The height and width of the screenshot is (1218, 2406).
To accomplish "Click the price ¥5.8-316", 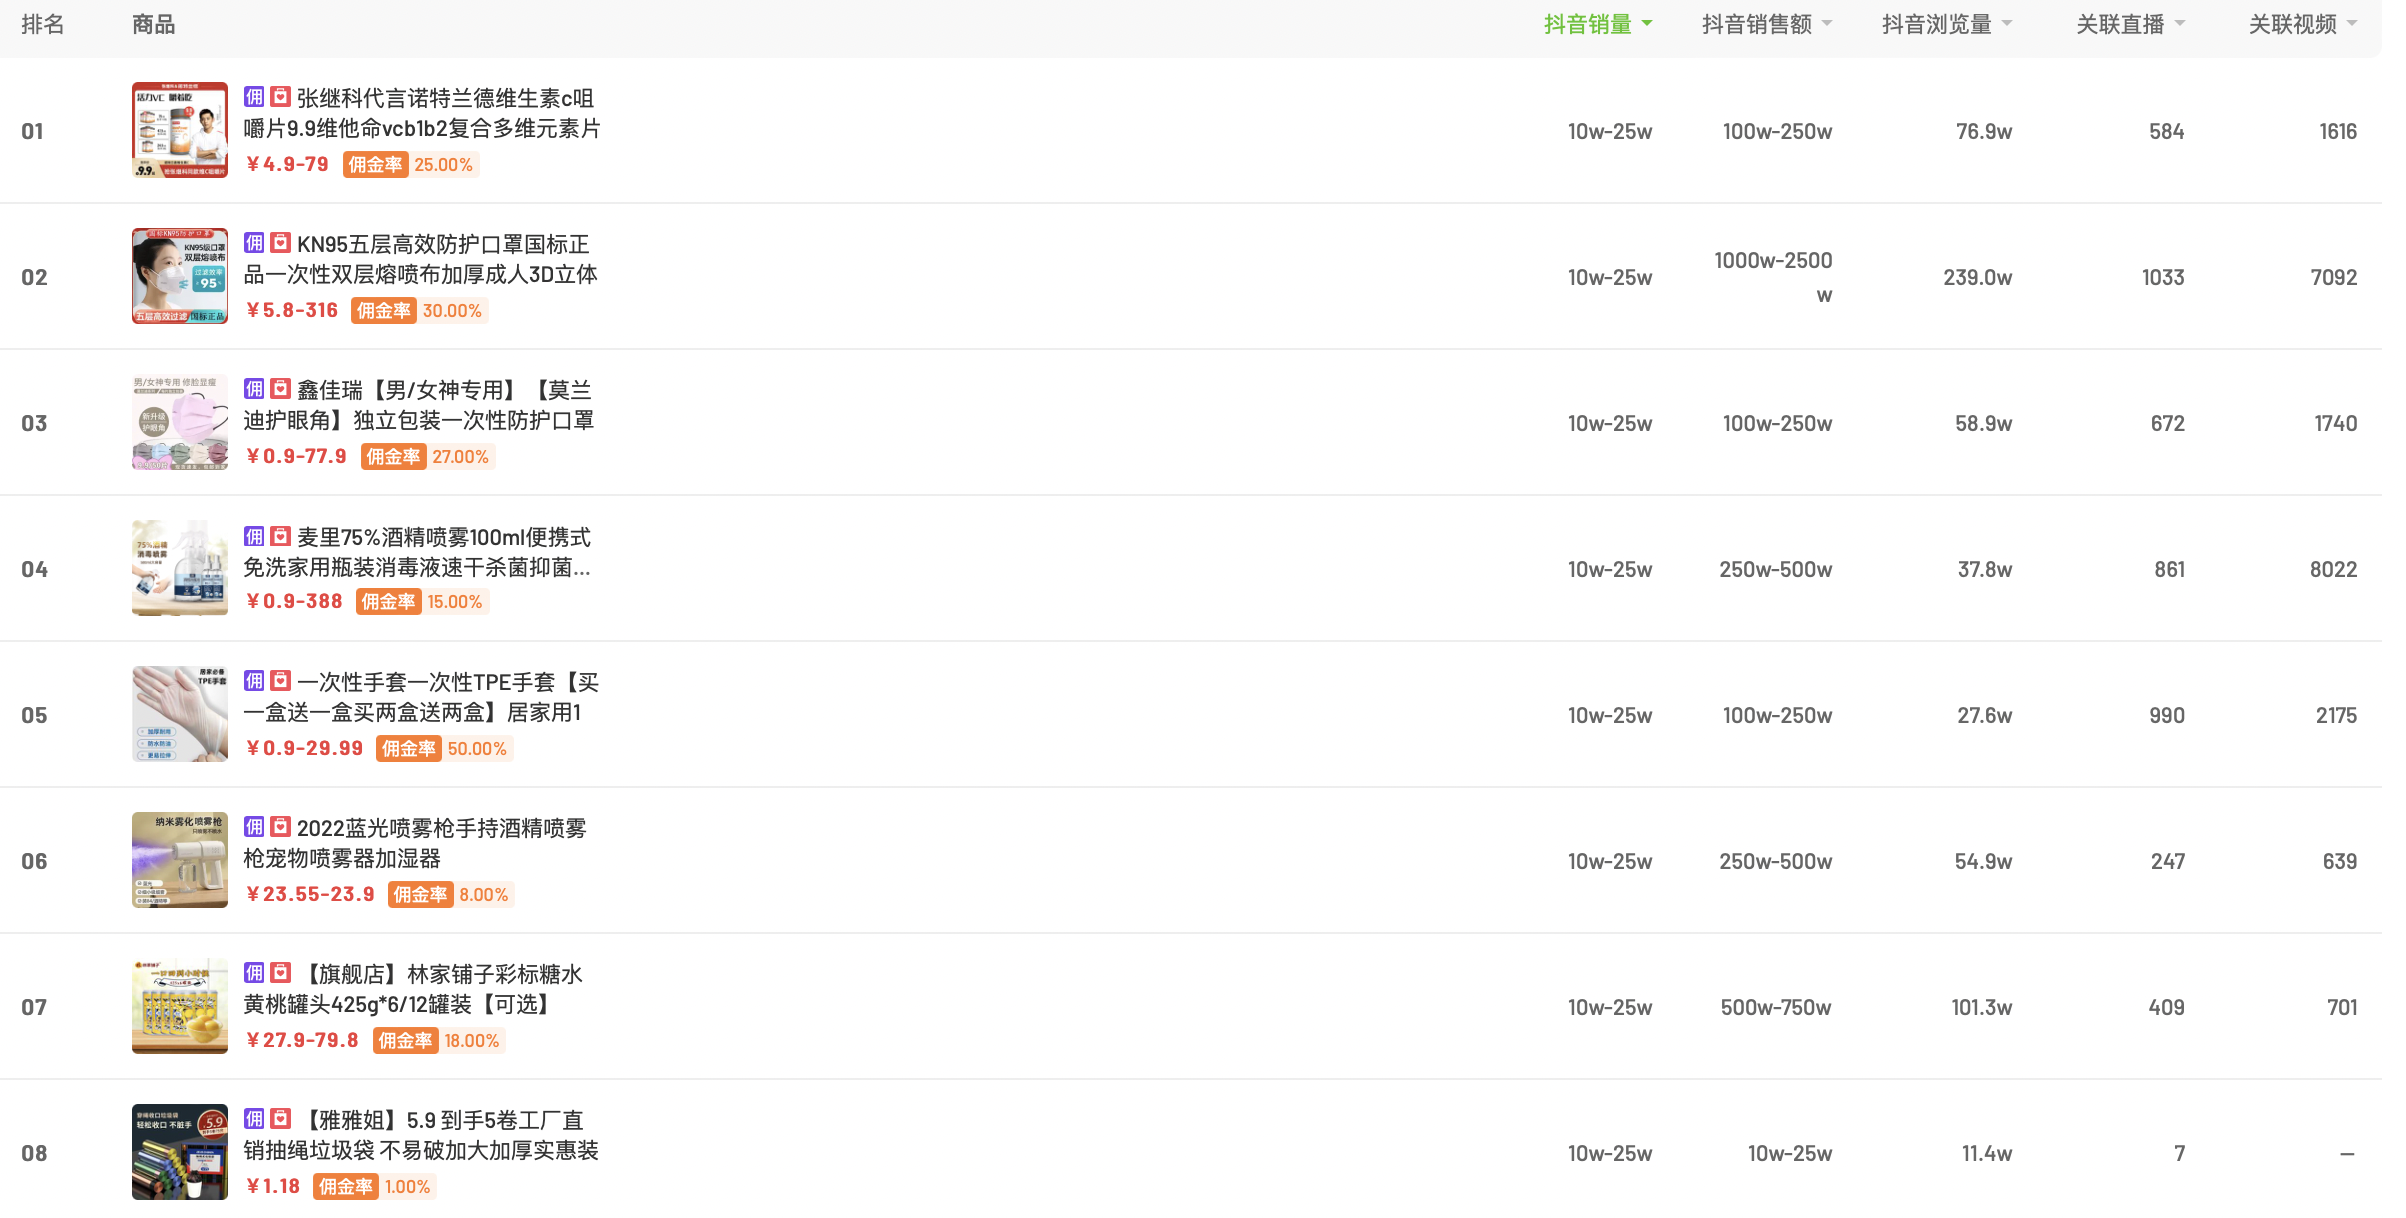I will click(292, 311).
